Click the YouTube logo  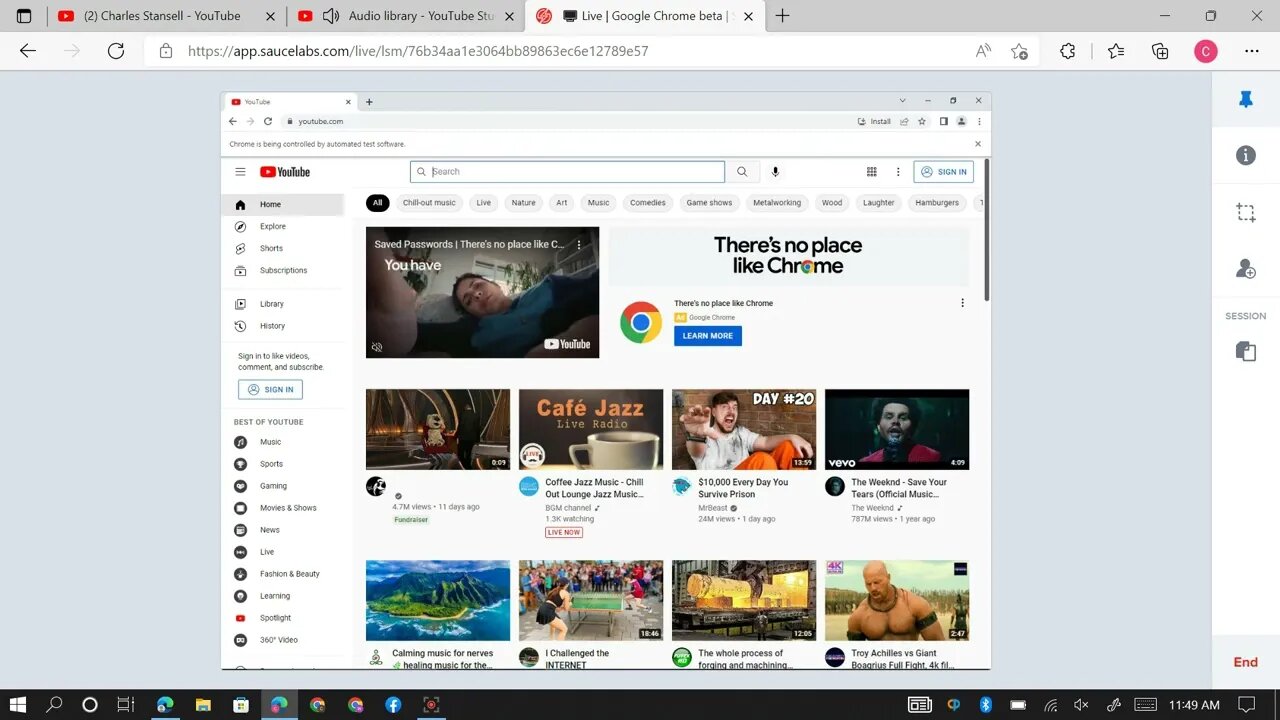(285, 172)
